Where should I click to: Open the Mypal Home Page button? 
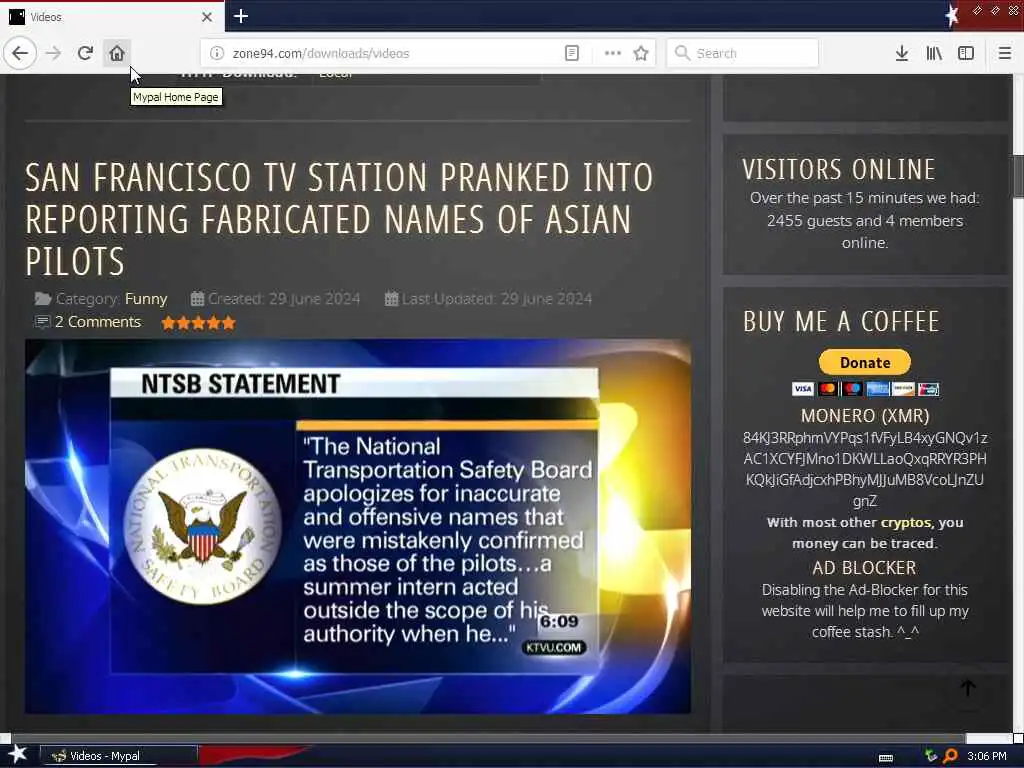[117, 53]
